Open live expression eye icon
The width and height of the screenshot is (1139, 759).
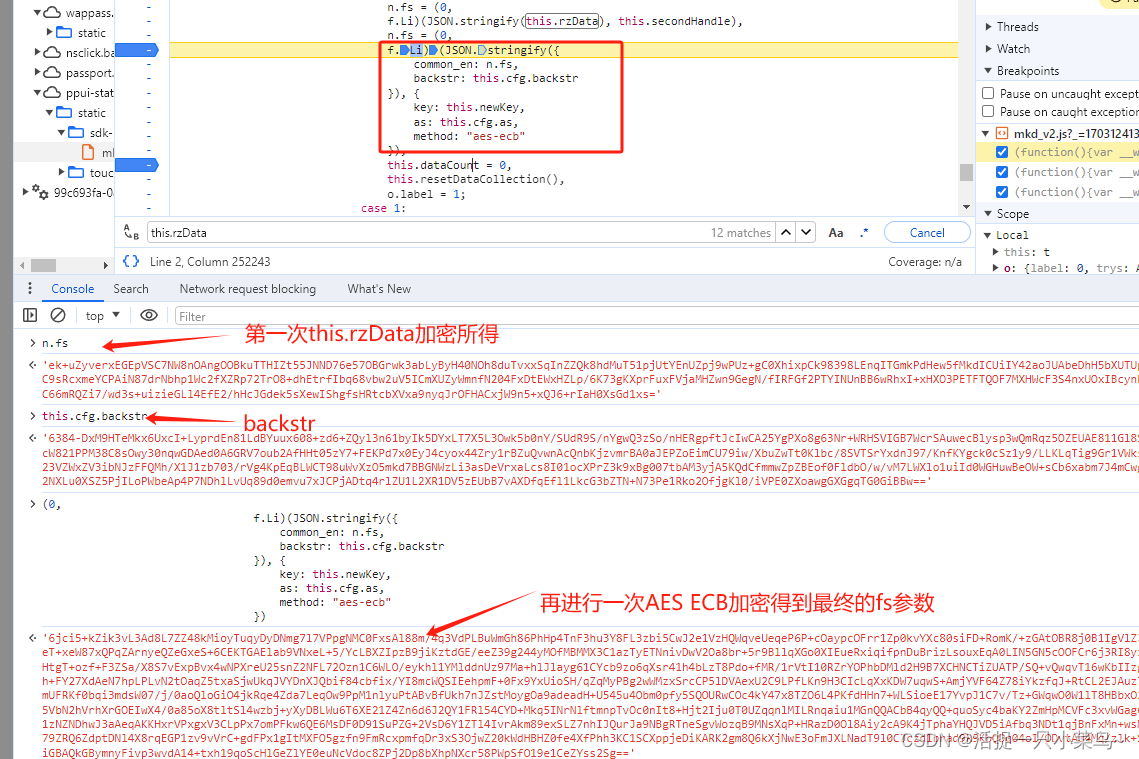(x=149, y=315)
